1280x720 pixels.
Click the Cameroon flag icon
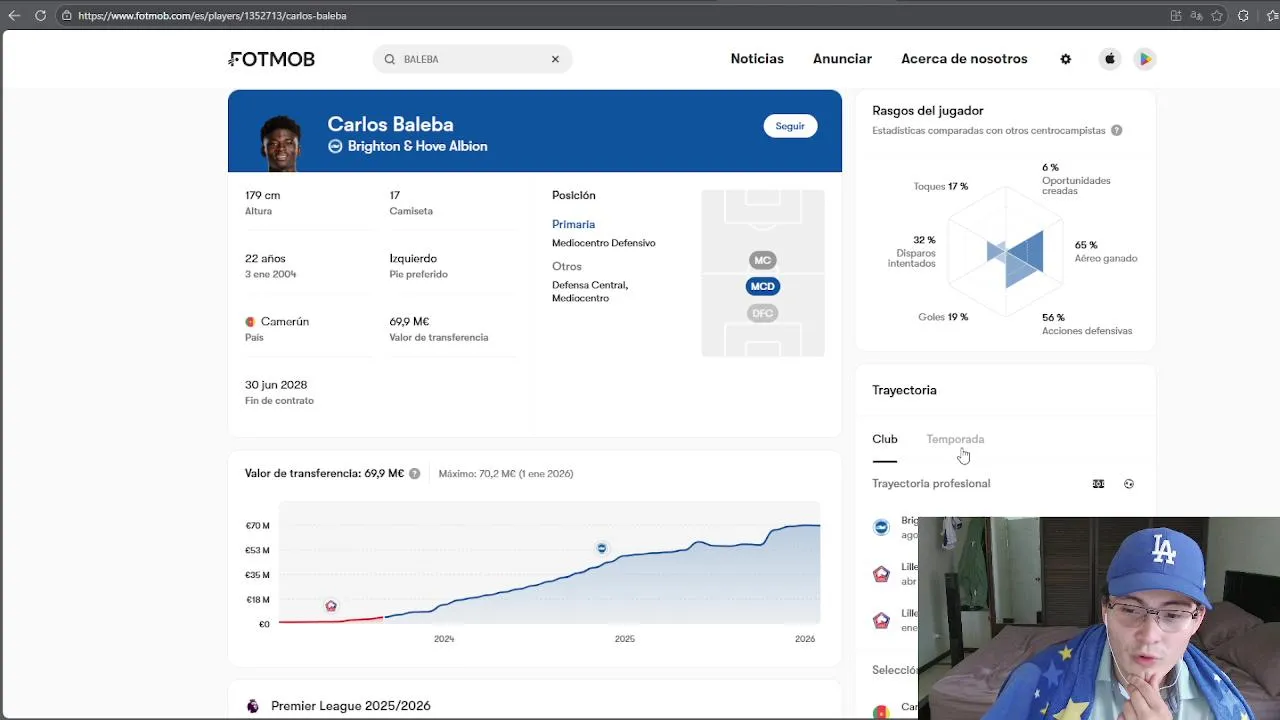250,322
